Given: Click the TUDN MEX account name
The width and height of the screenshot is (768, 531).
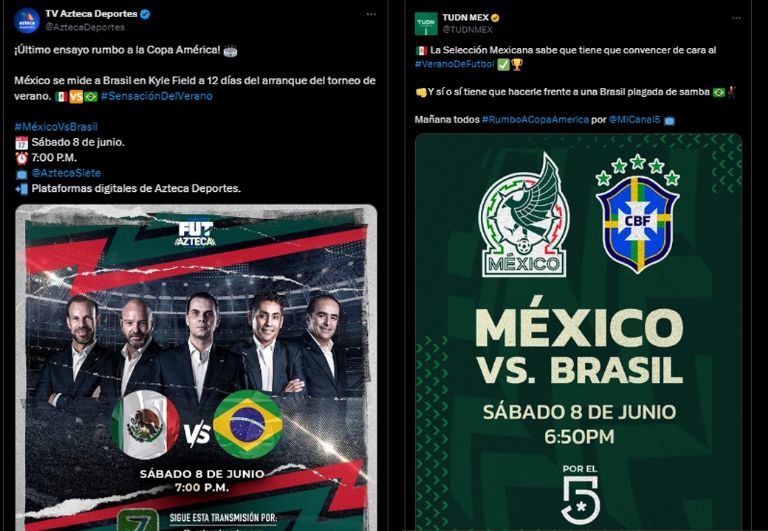Looking at the screenshot, I should 465,18.
